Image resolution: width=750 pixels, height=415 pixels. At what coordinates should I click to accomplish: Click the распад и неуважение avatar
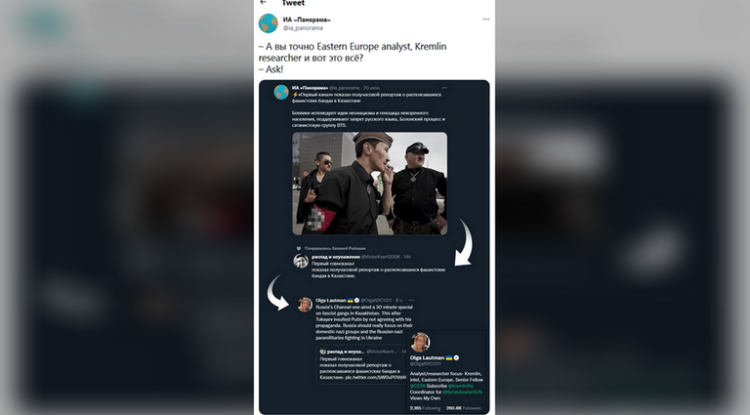[301, 261]
